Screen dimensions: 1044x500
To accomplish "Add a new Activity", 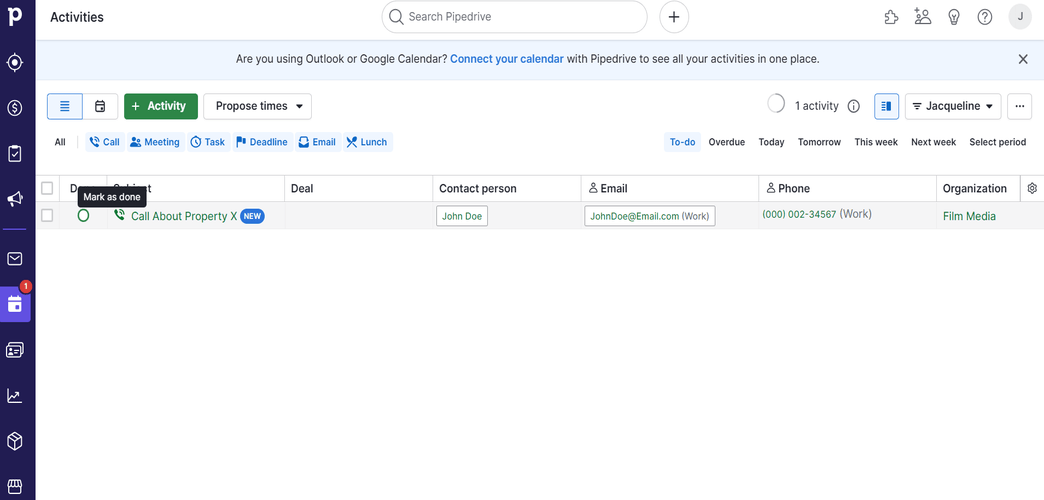I will coord(160,107).
